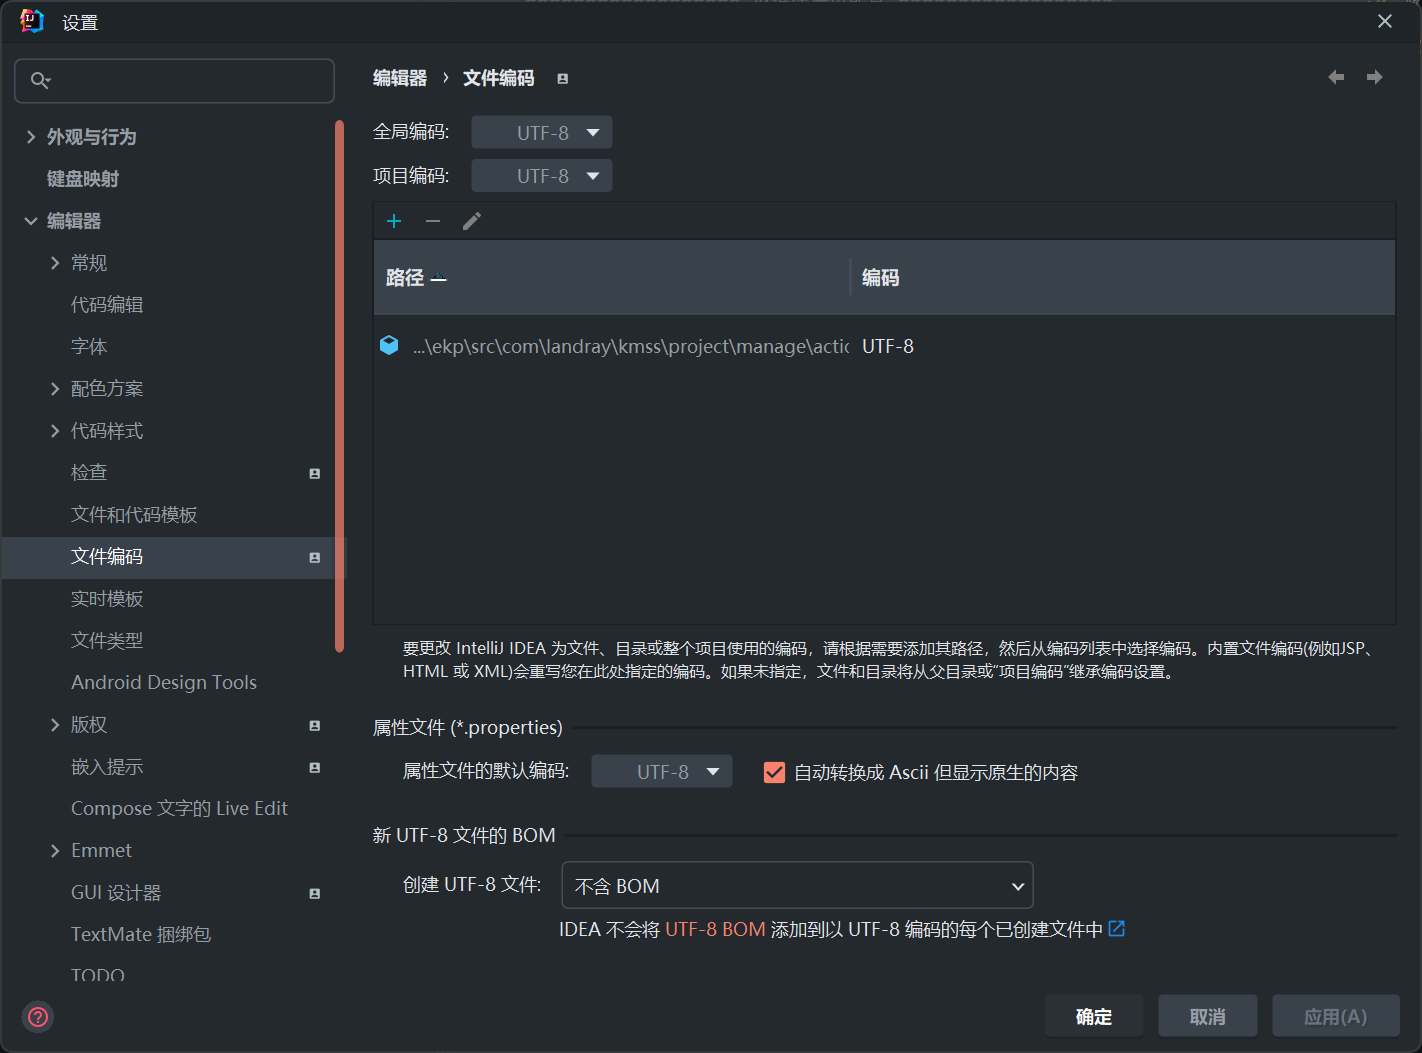Click 编辑器 breadcrumb link
Viewport: 1422px width, 1053px height.
400,78
